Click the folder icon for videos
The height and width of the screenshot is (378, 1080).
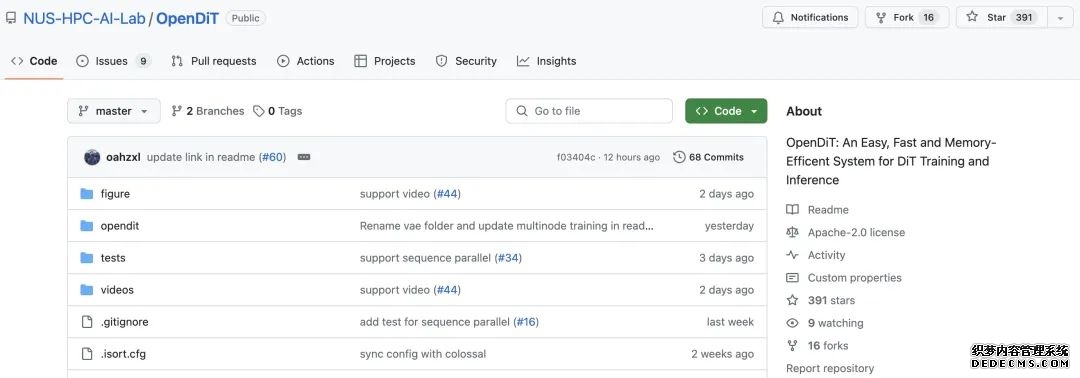pos(87,290)
